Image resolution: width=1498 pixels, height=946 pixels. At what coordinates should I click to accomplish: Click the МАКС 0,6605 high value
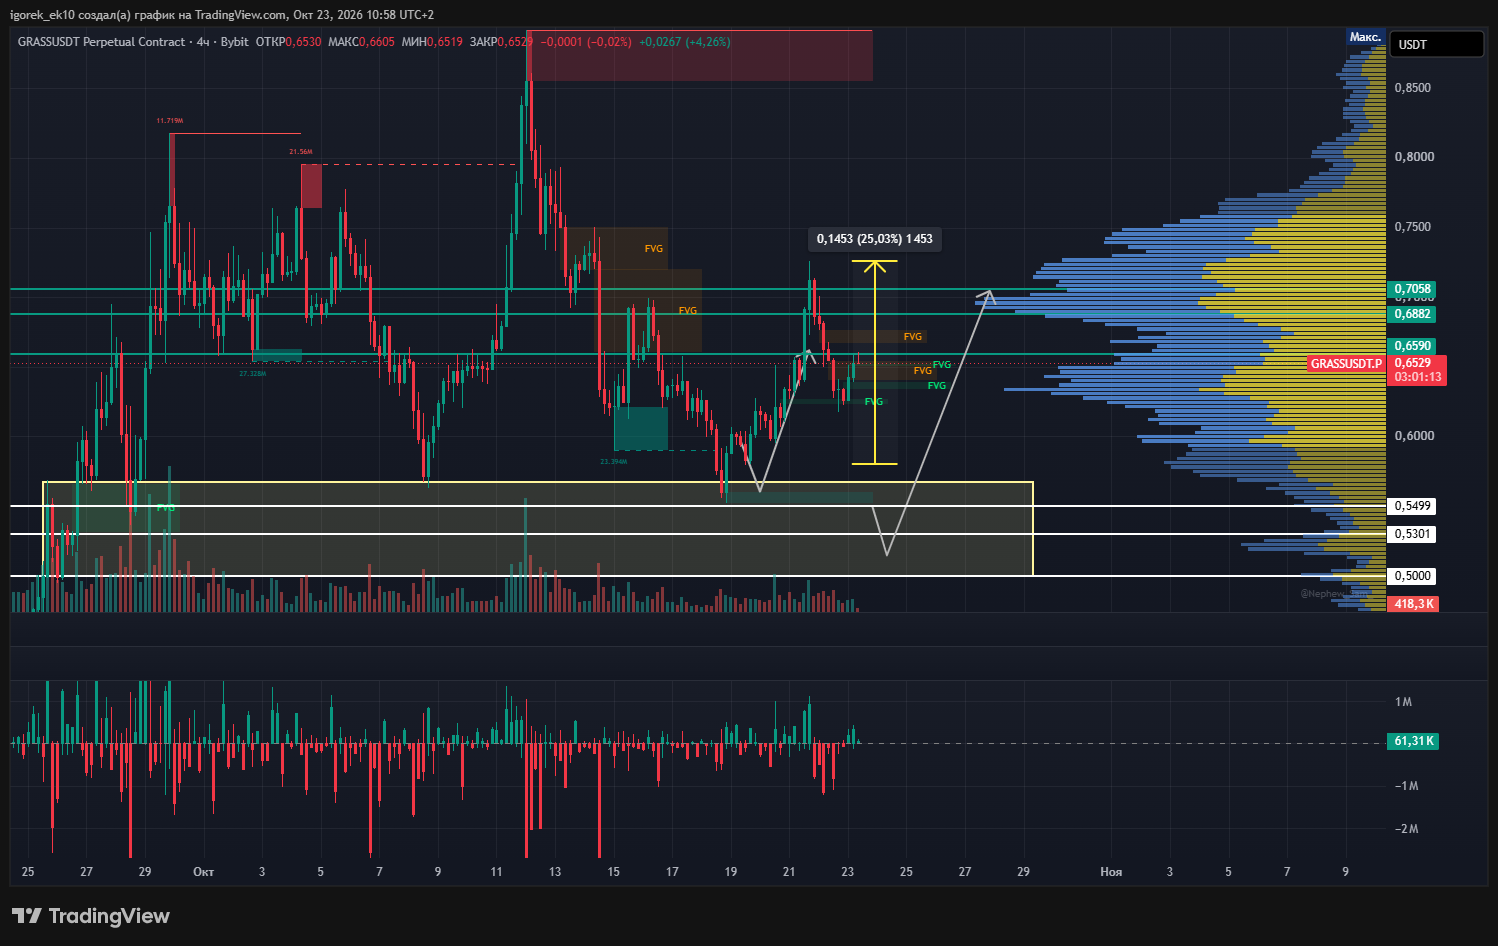[x=361, y=42]
